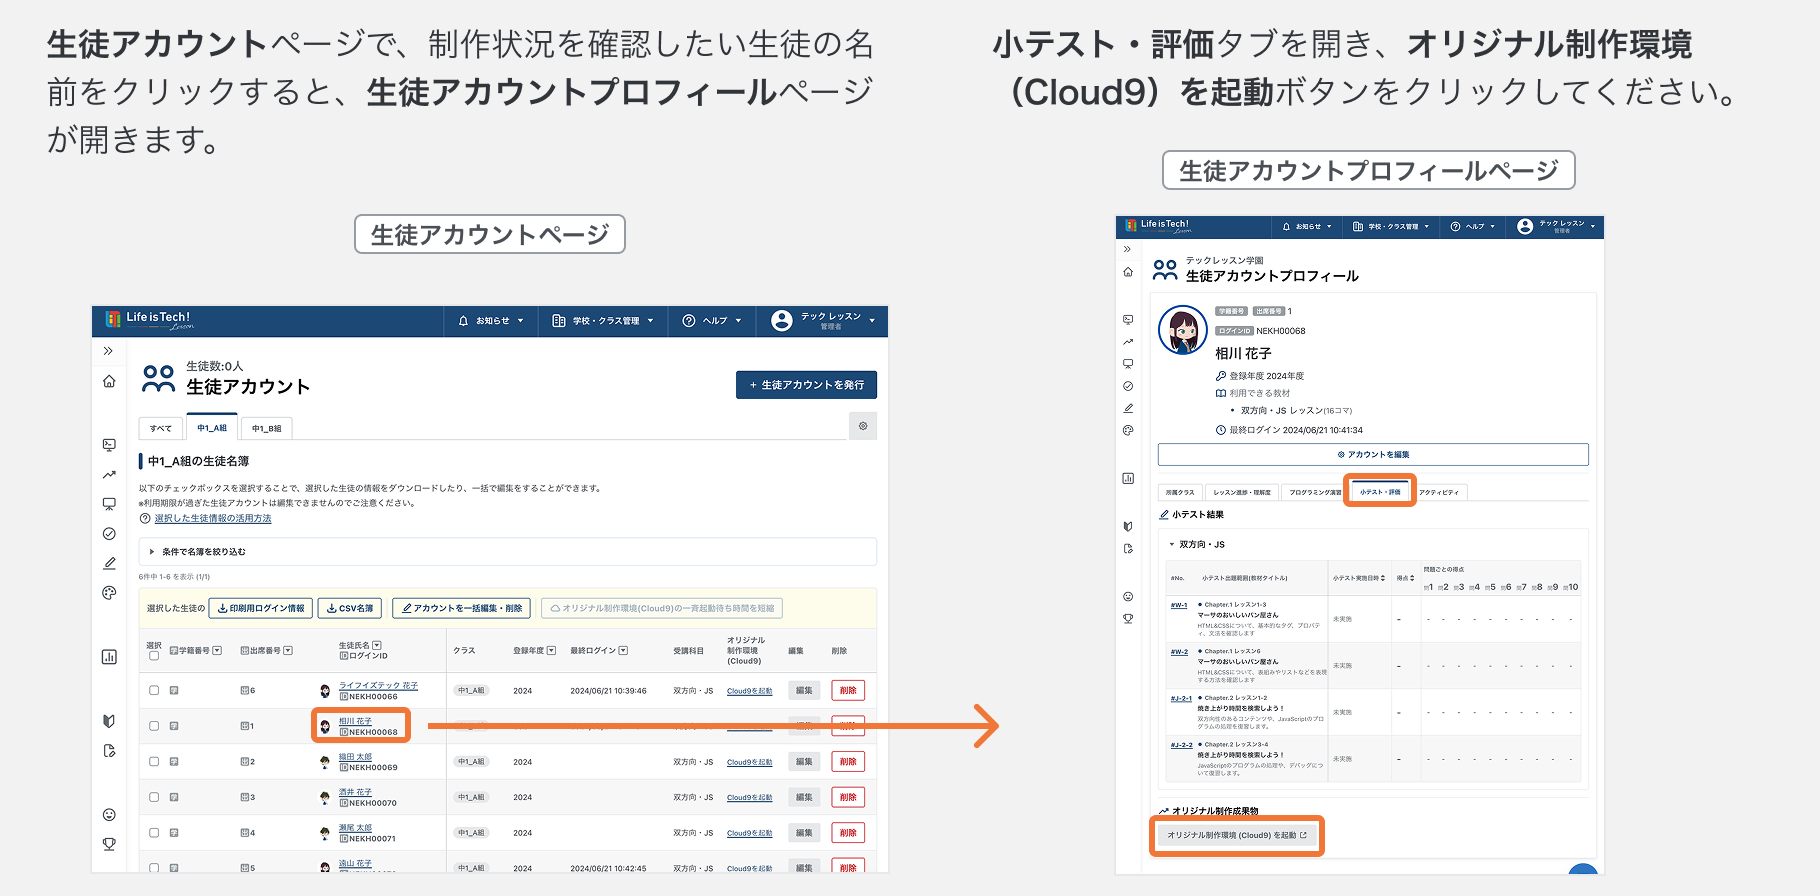Click bar chart icon in student account page sidebar
The image size is (1820, 896).
[x=109, y=657]
